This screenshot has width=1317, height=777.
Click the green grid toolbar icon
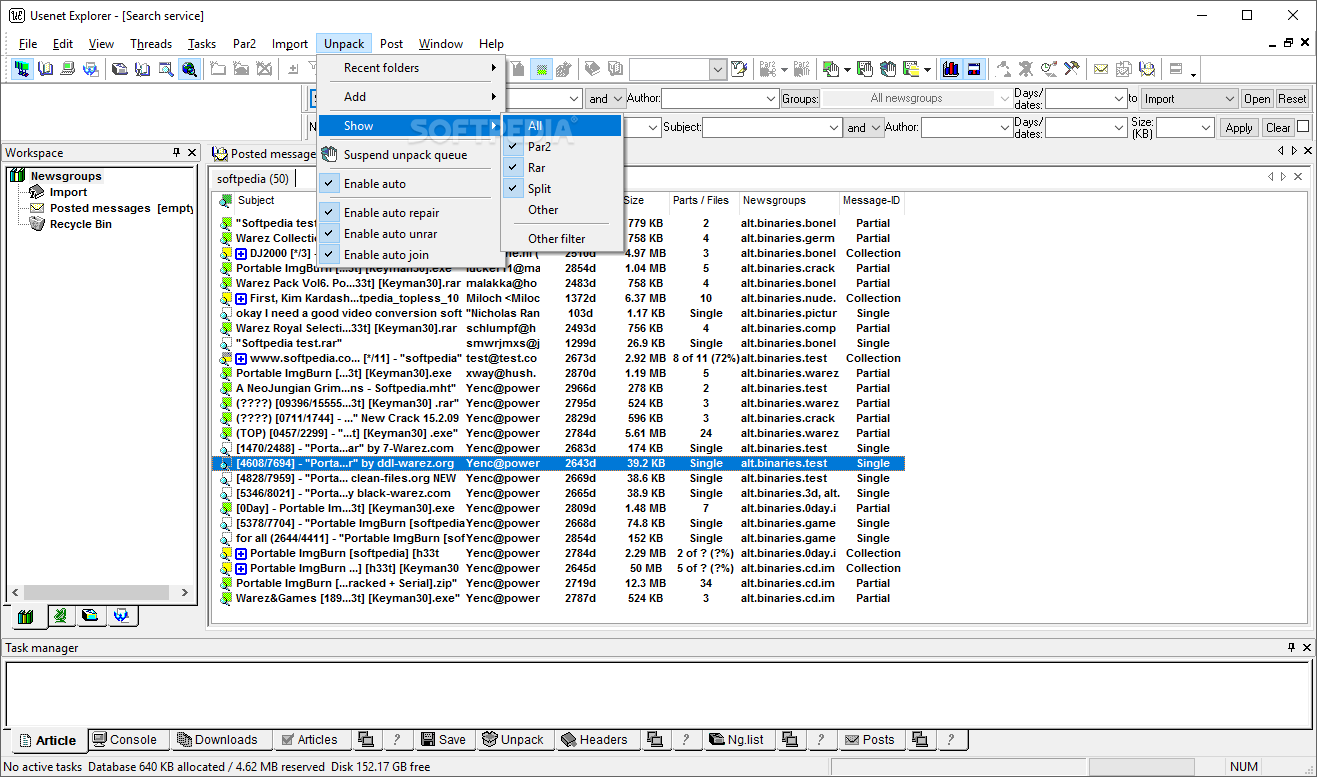[541, 69]
